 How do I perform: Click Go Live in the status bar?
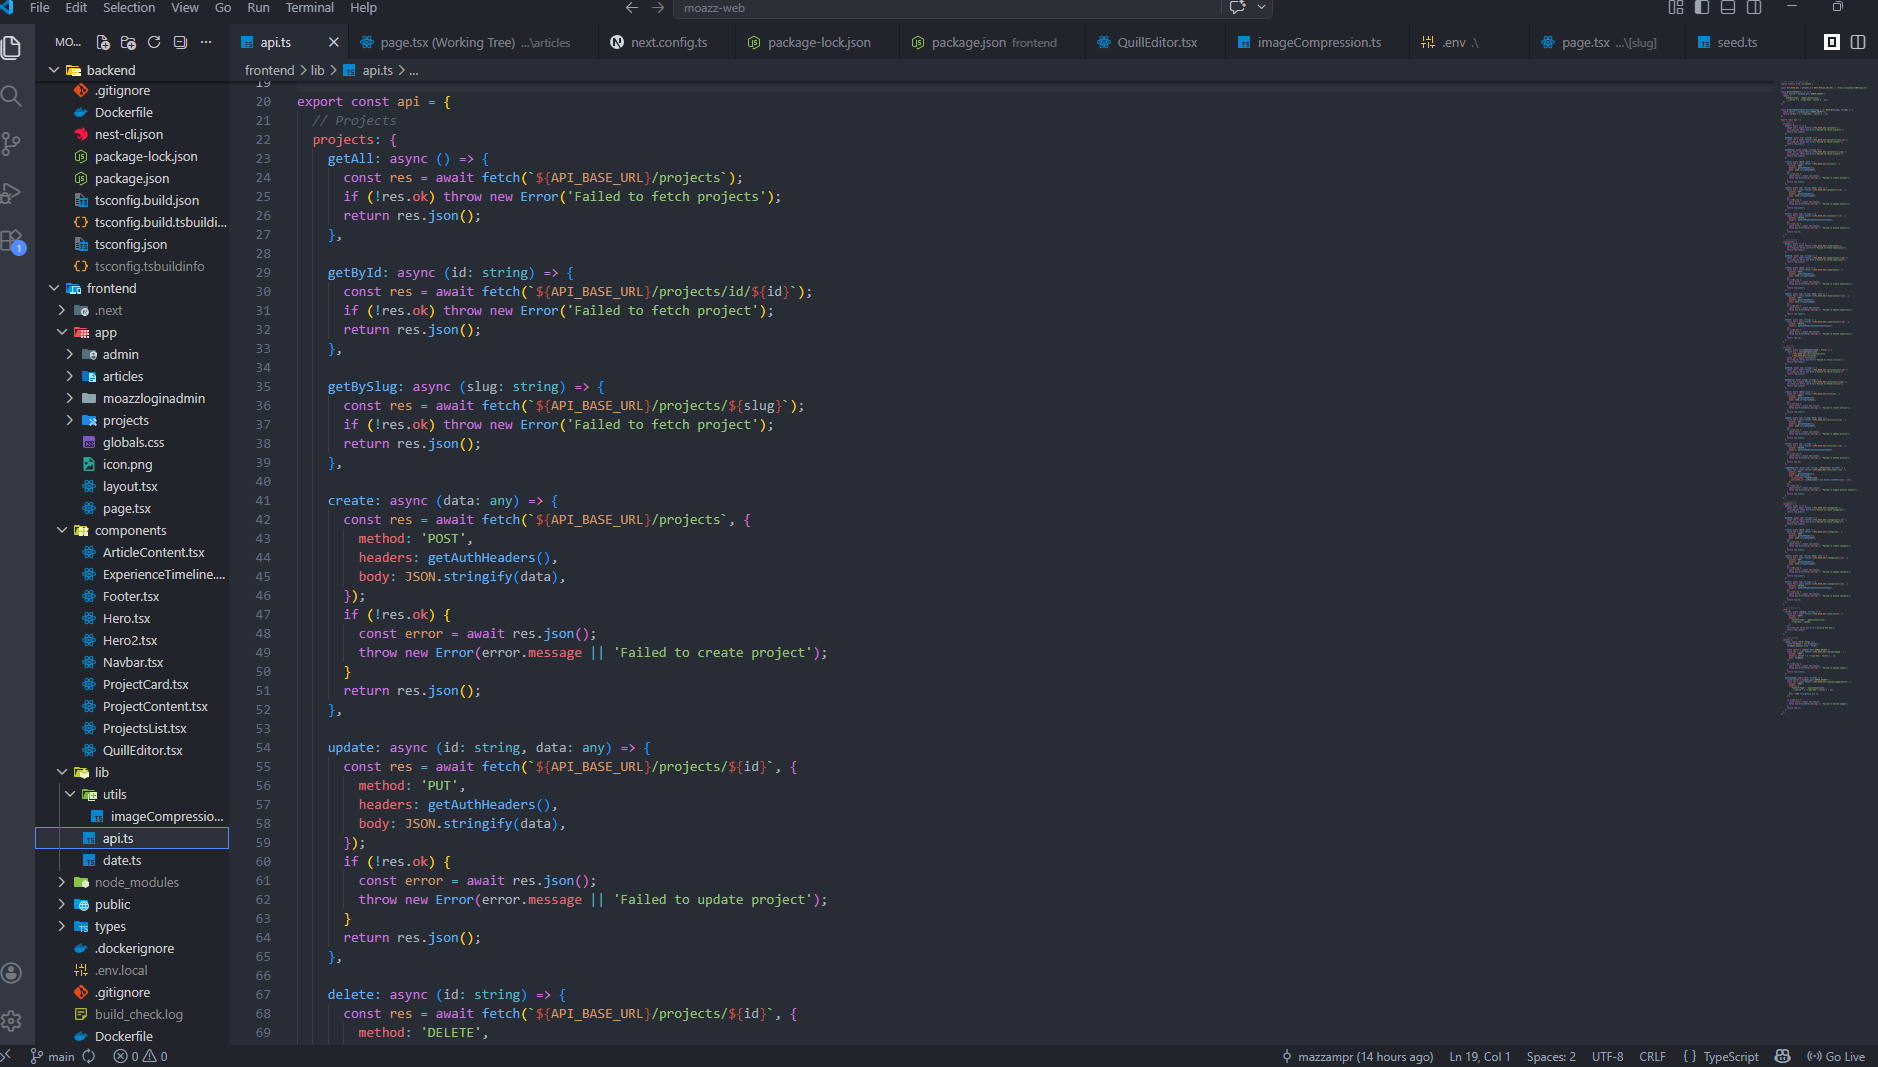point(1836,1056)
